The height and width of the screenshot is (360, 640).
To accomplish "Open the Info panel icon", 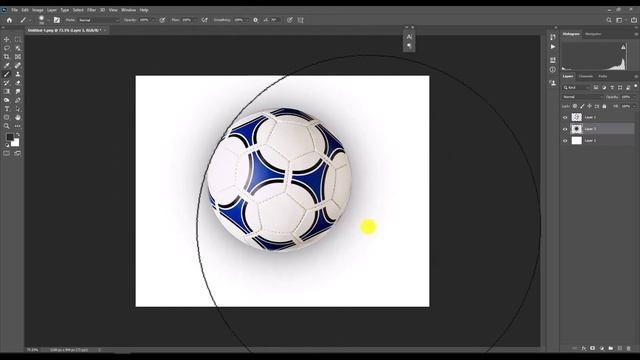I will [553, 70].
